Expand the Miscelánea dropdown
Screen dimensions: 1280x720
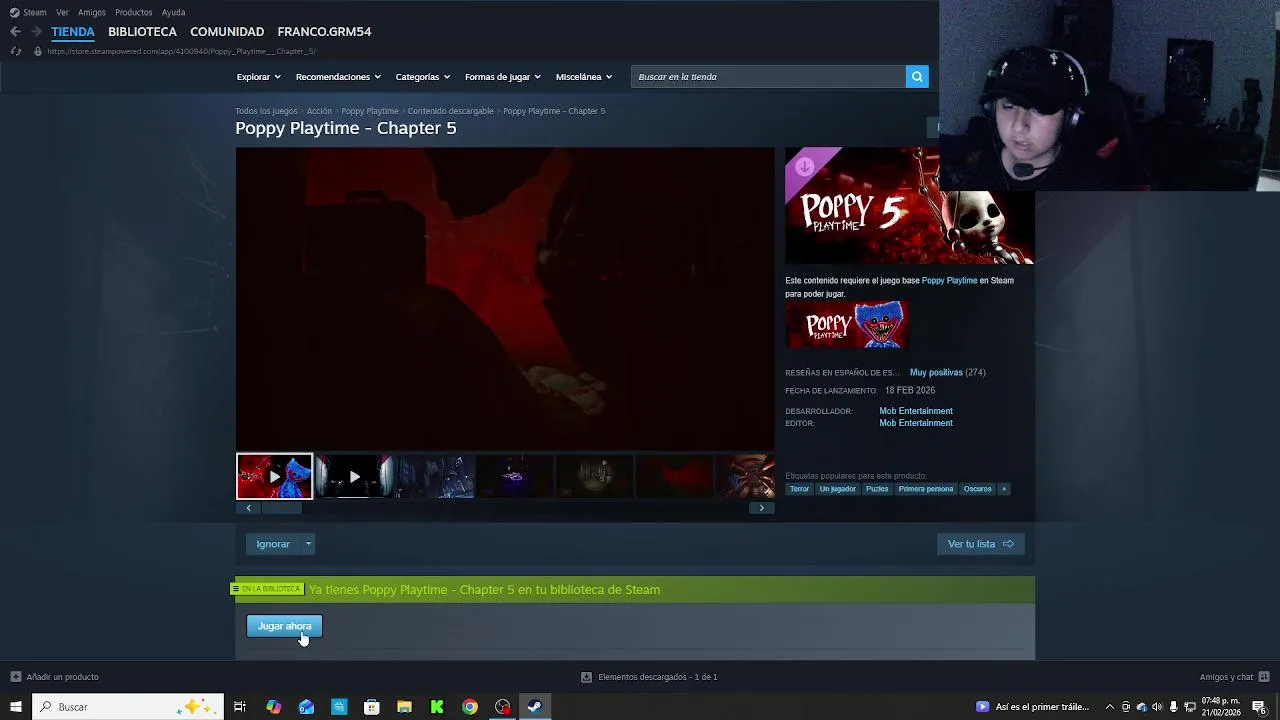[584, 77]
